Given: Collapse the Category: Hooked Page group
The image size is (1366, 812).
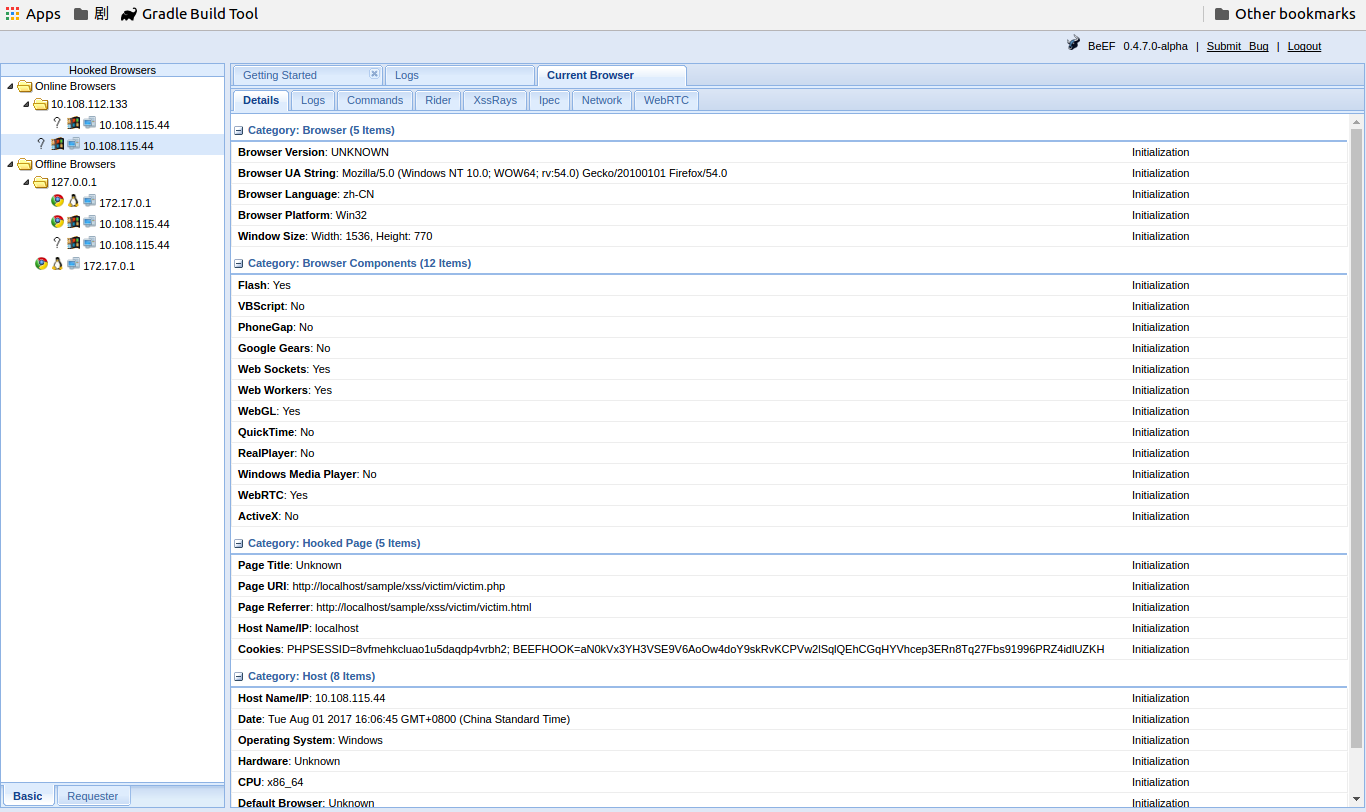Looking at the screenshot, I should (x=239, y=544).
